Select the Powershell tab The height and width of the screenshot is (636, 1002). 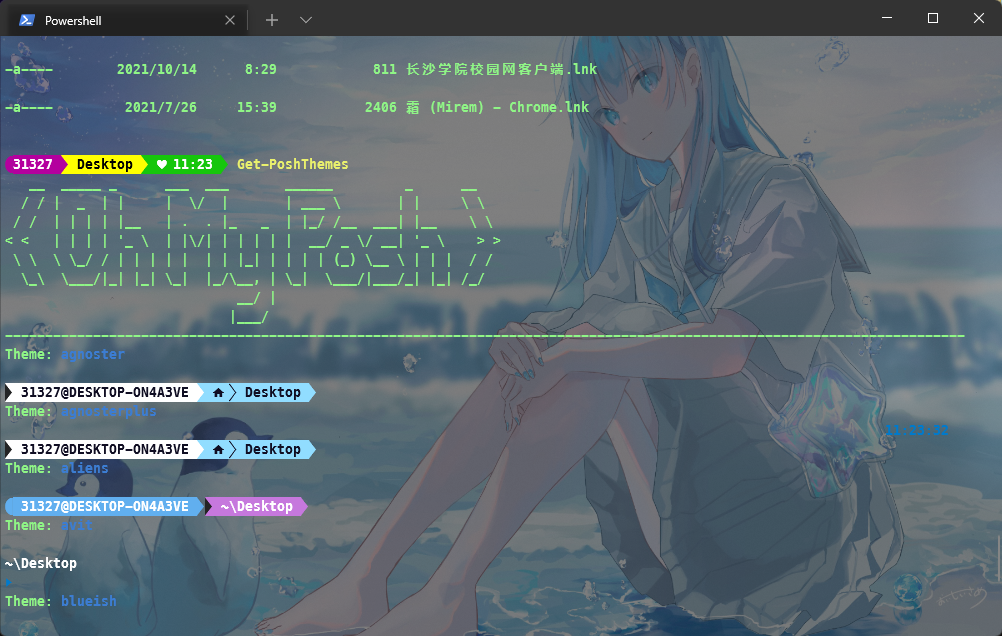[127, 20]
